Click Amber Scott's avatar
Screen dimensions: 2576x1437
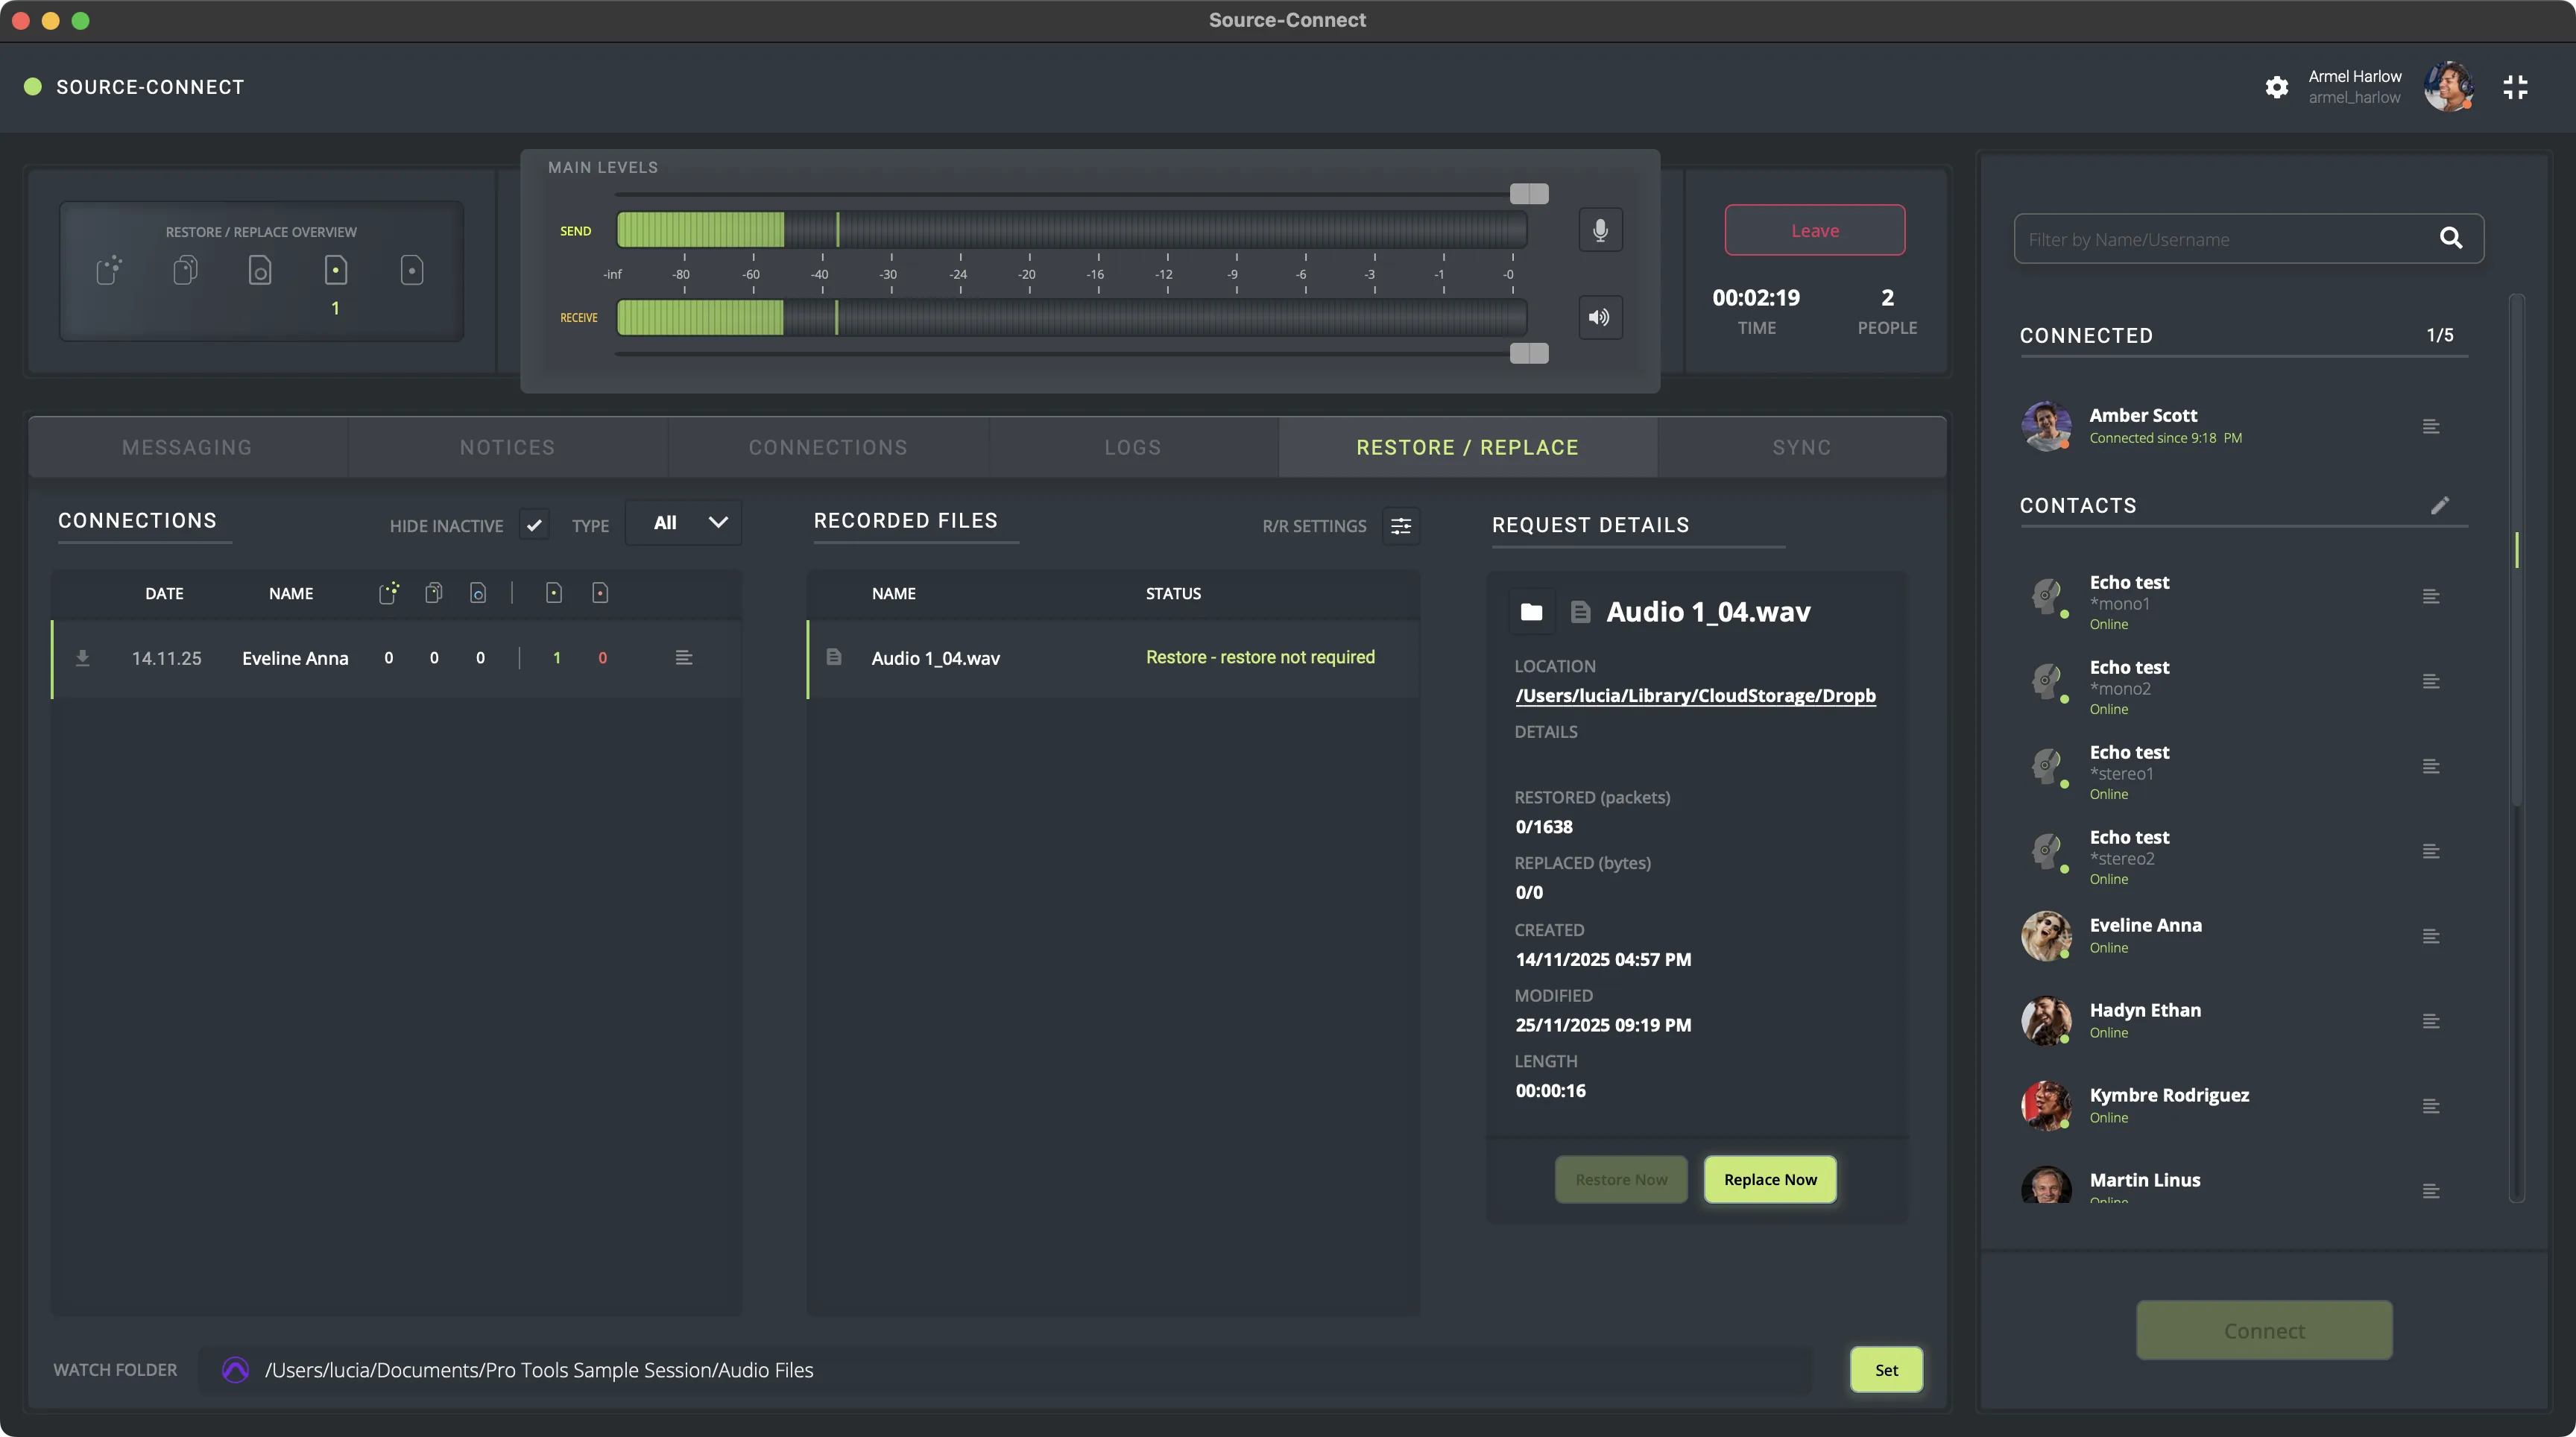[x=2046, y=427]
